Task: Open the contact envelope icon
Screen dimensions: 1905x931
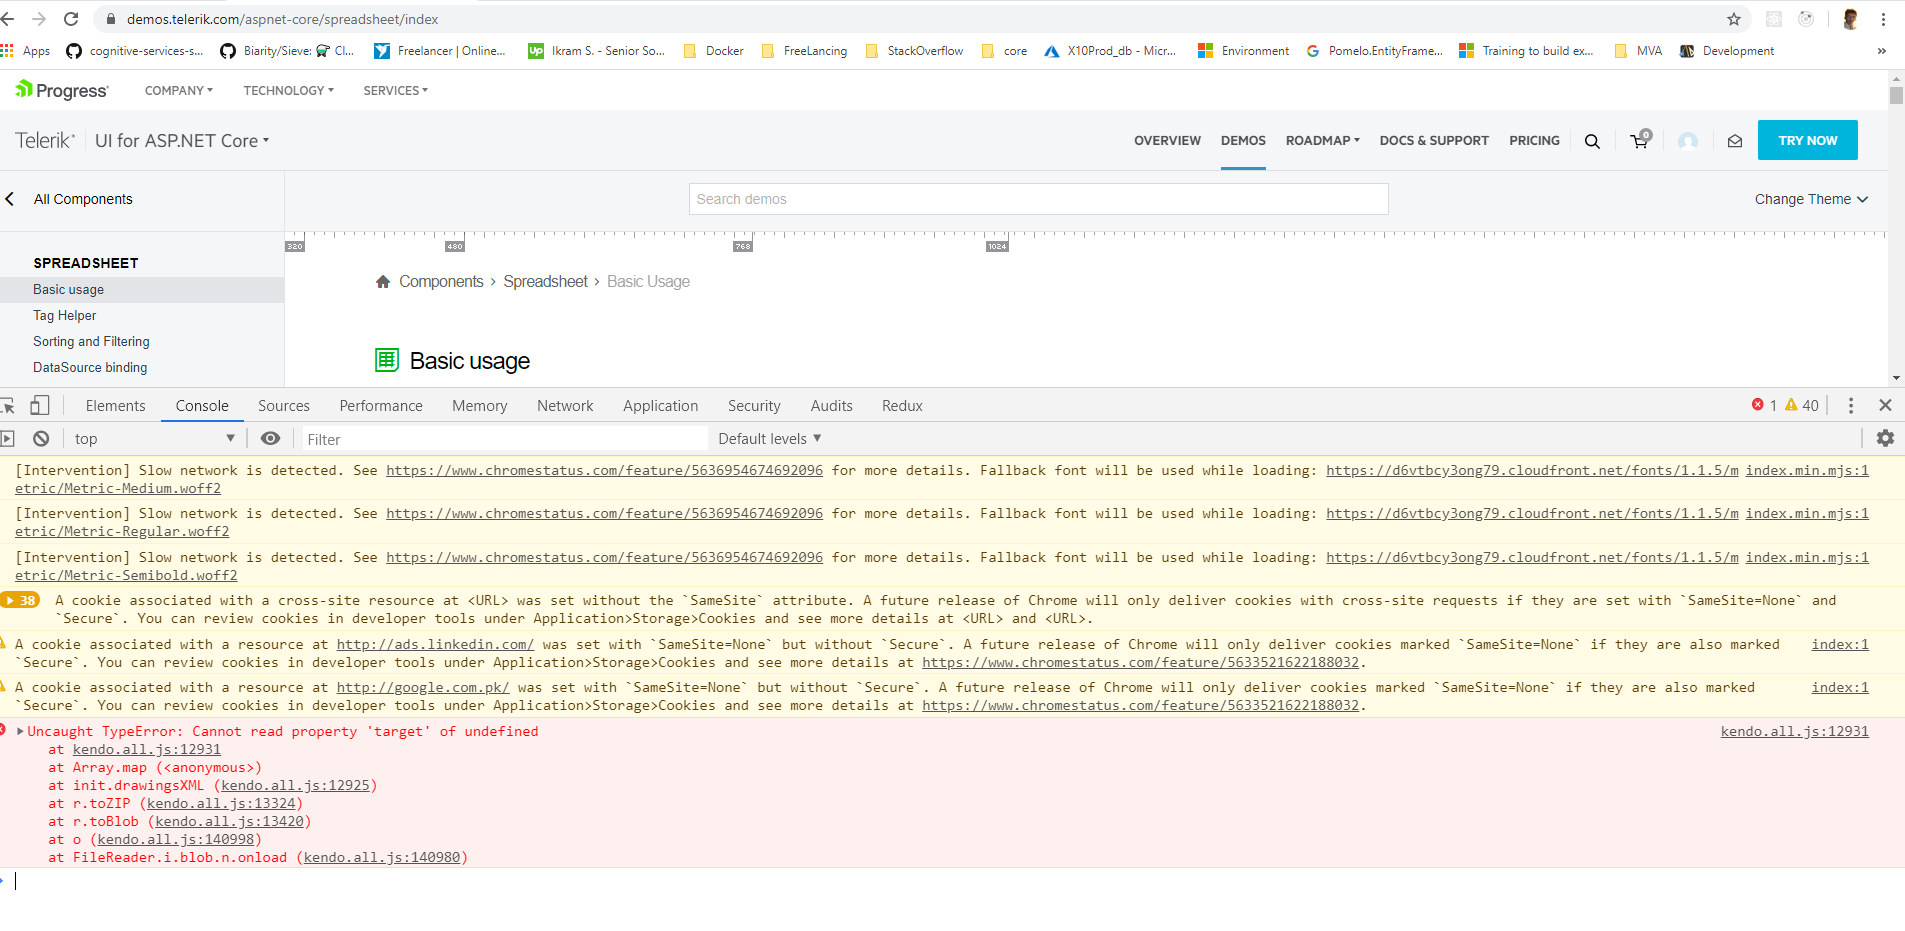Action: (1735, 141)
